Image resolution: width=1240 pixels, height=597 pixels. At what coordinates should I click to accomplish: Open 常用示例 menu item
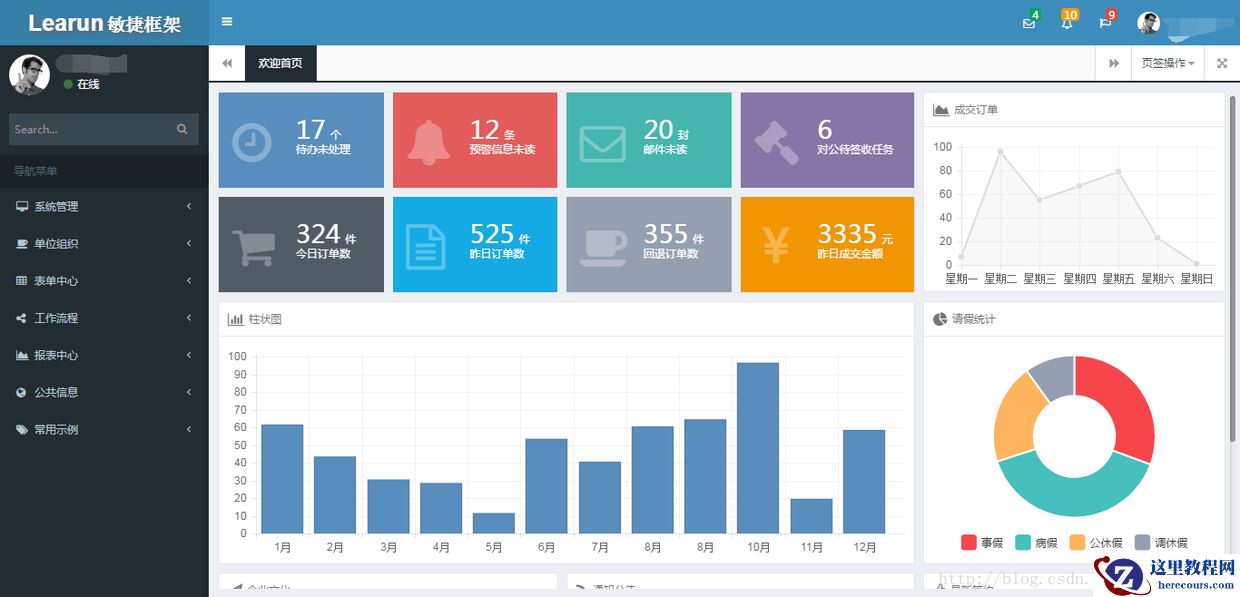[104, 429]
